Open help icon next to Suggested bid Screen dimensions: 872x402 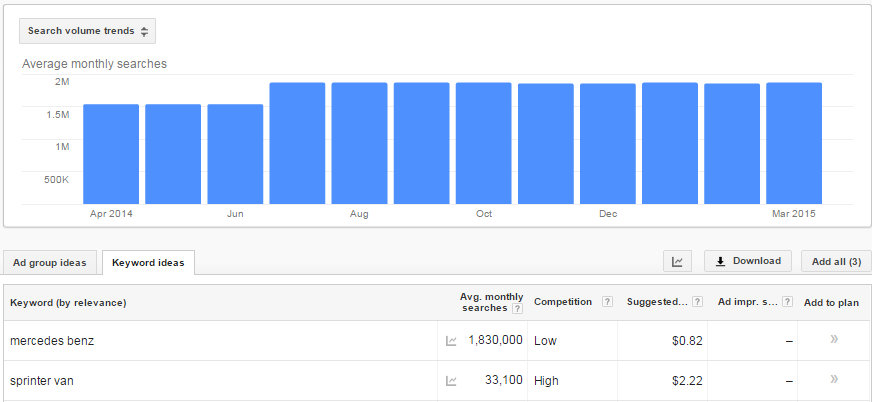(x=697, y=302)
